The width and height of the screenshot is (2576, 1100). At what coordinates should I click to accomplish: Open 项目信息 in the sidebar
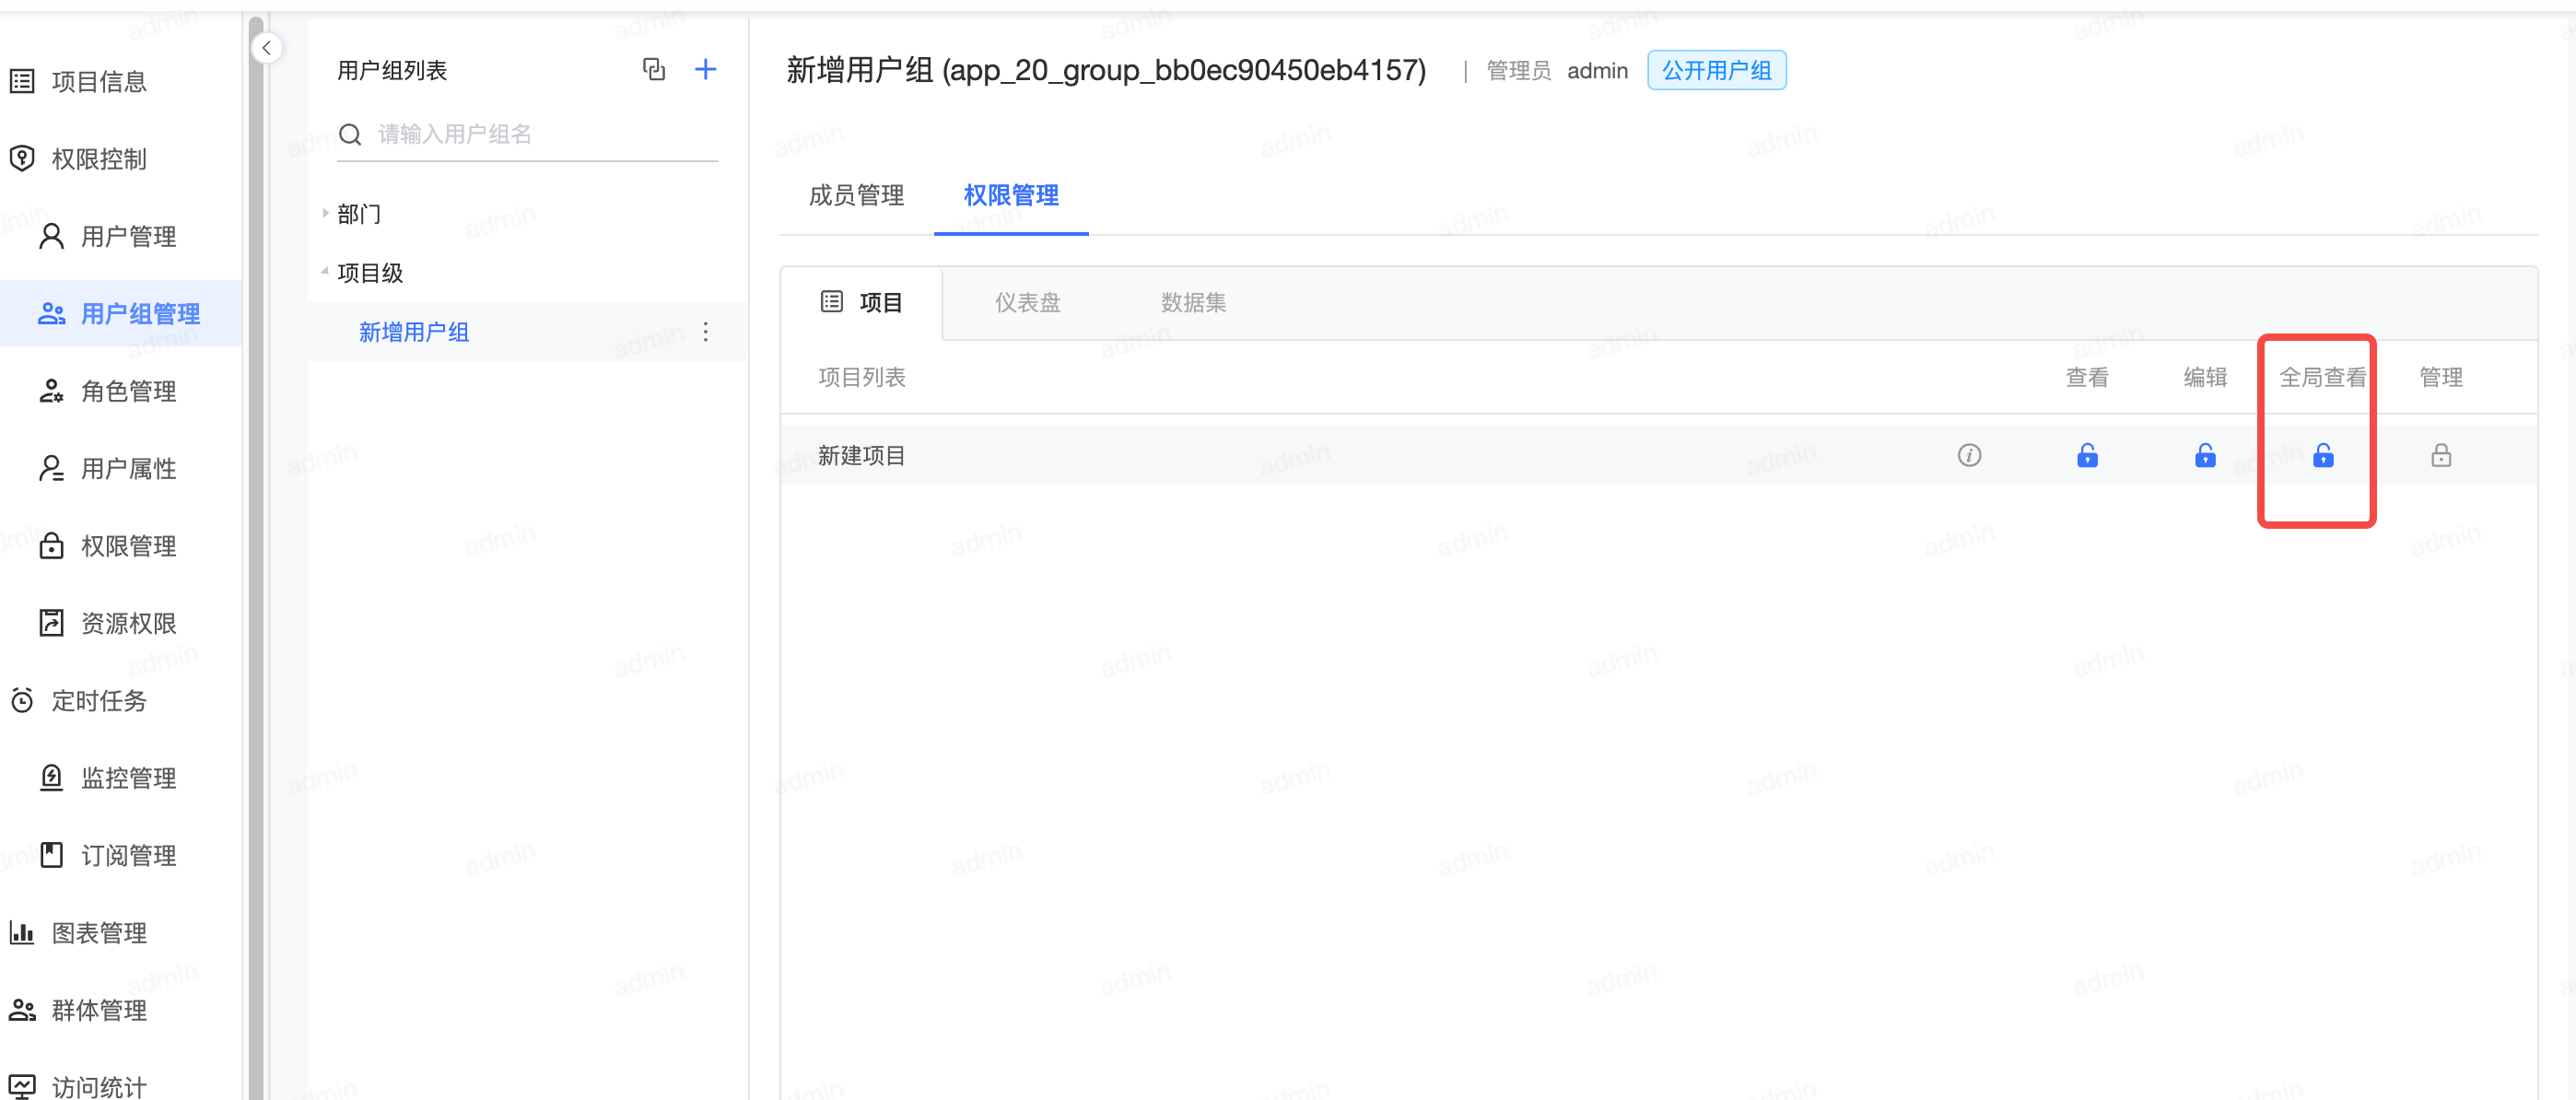pyautogui.click(x=100, y=81)
